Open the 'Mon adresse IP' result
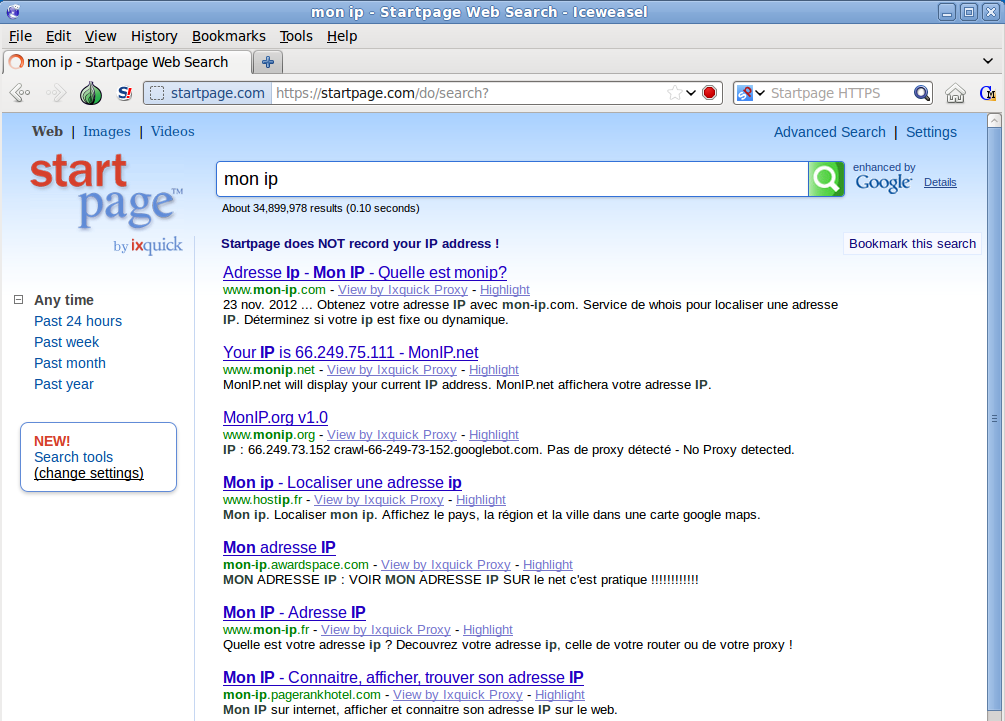This screenshot has width=1005, height=721. [279, 547]
